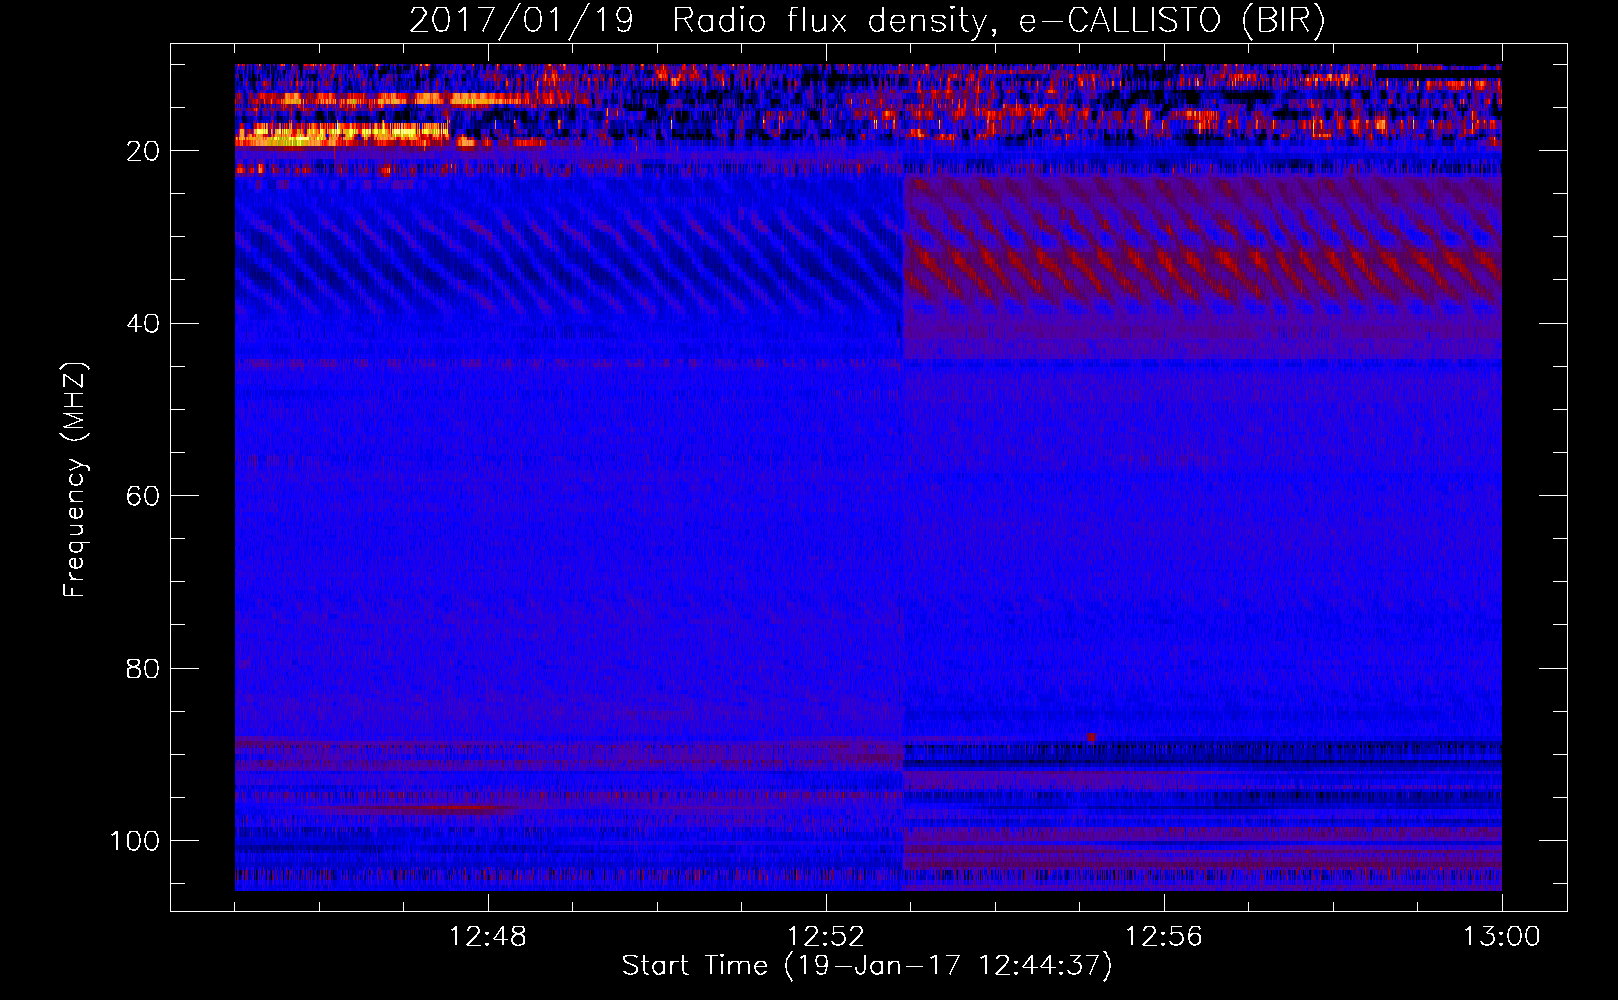This screenshot has width=1618, height=1000.
Task: Click the '80' frequency tick label
Action: (x=143, y=668)
